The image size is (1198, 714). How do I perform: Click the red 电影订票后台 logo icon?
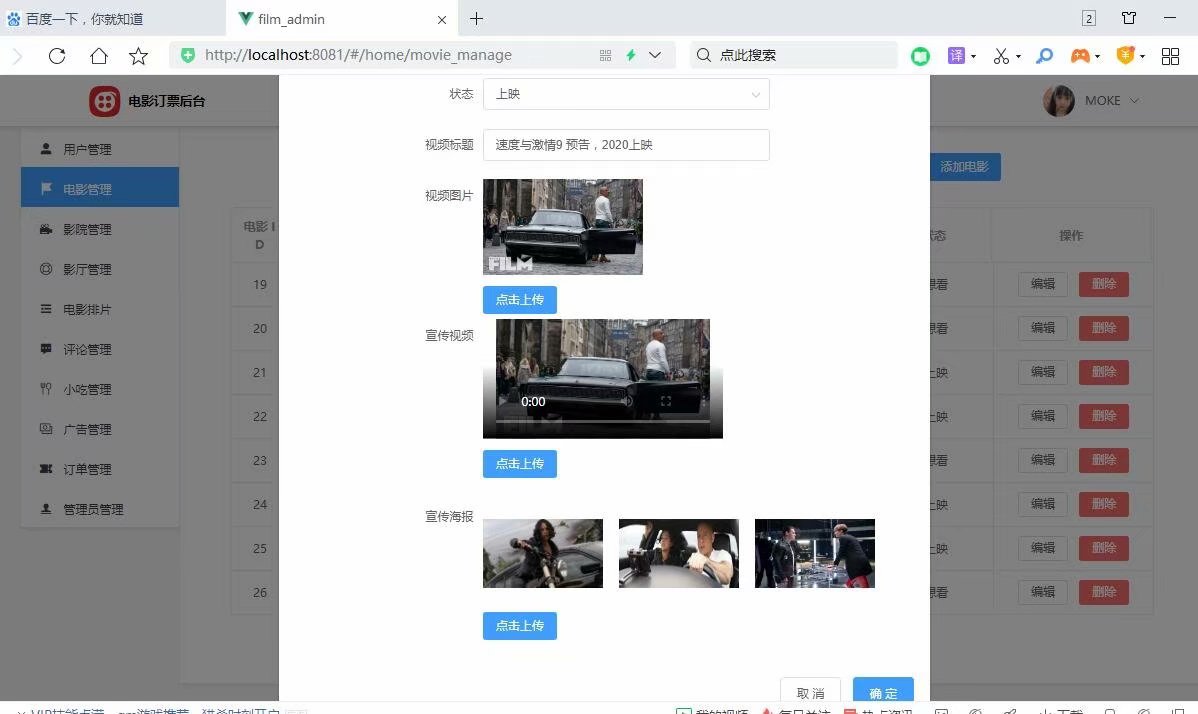coord(105,101)
